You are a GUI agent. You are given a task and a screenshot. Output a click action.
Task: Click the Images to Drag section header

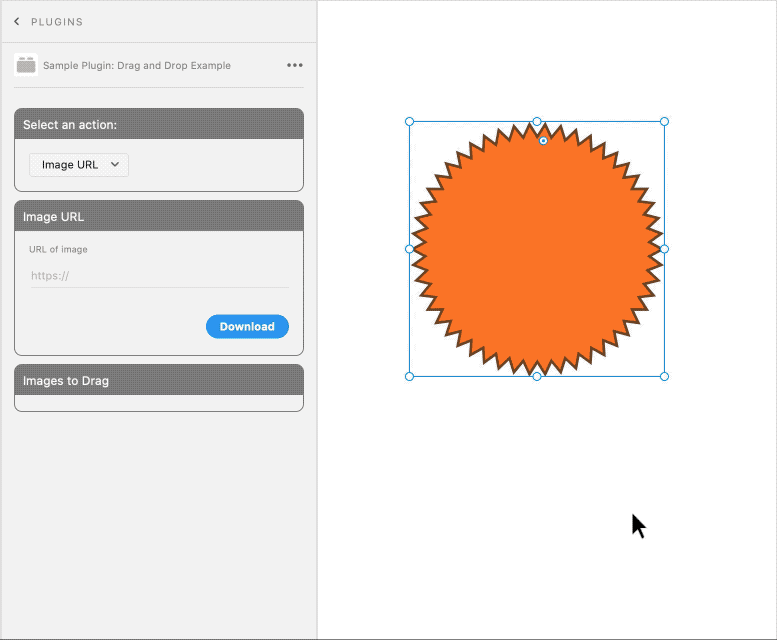pyautogui.click(x=159, y=380)
